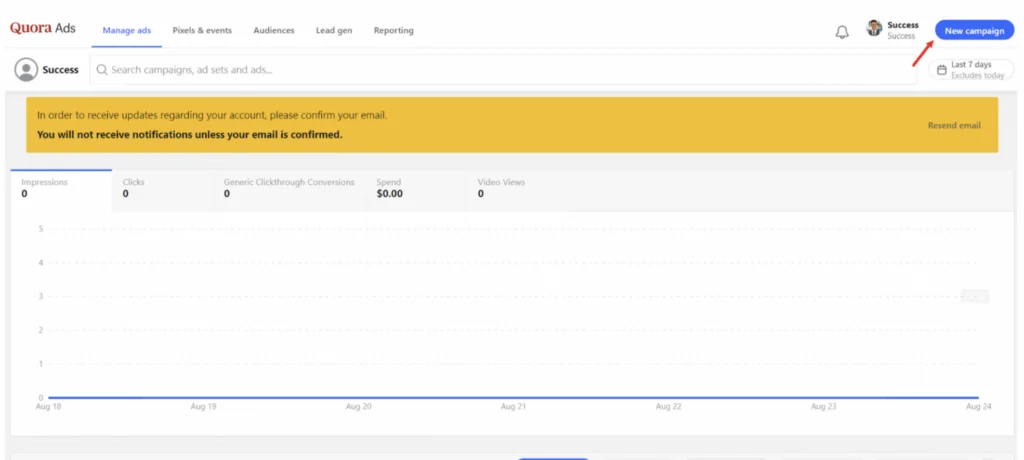This screenshot has height=460, width=1024.
Task: Open the notifications bell
Action: point(841,31)
